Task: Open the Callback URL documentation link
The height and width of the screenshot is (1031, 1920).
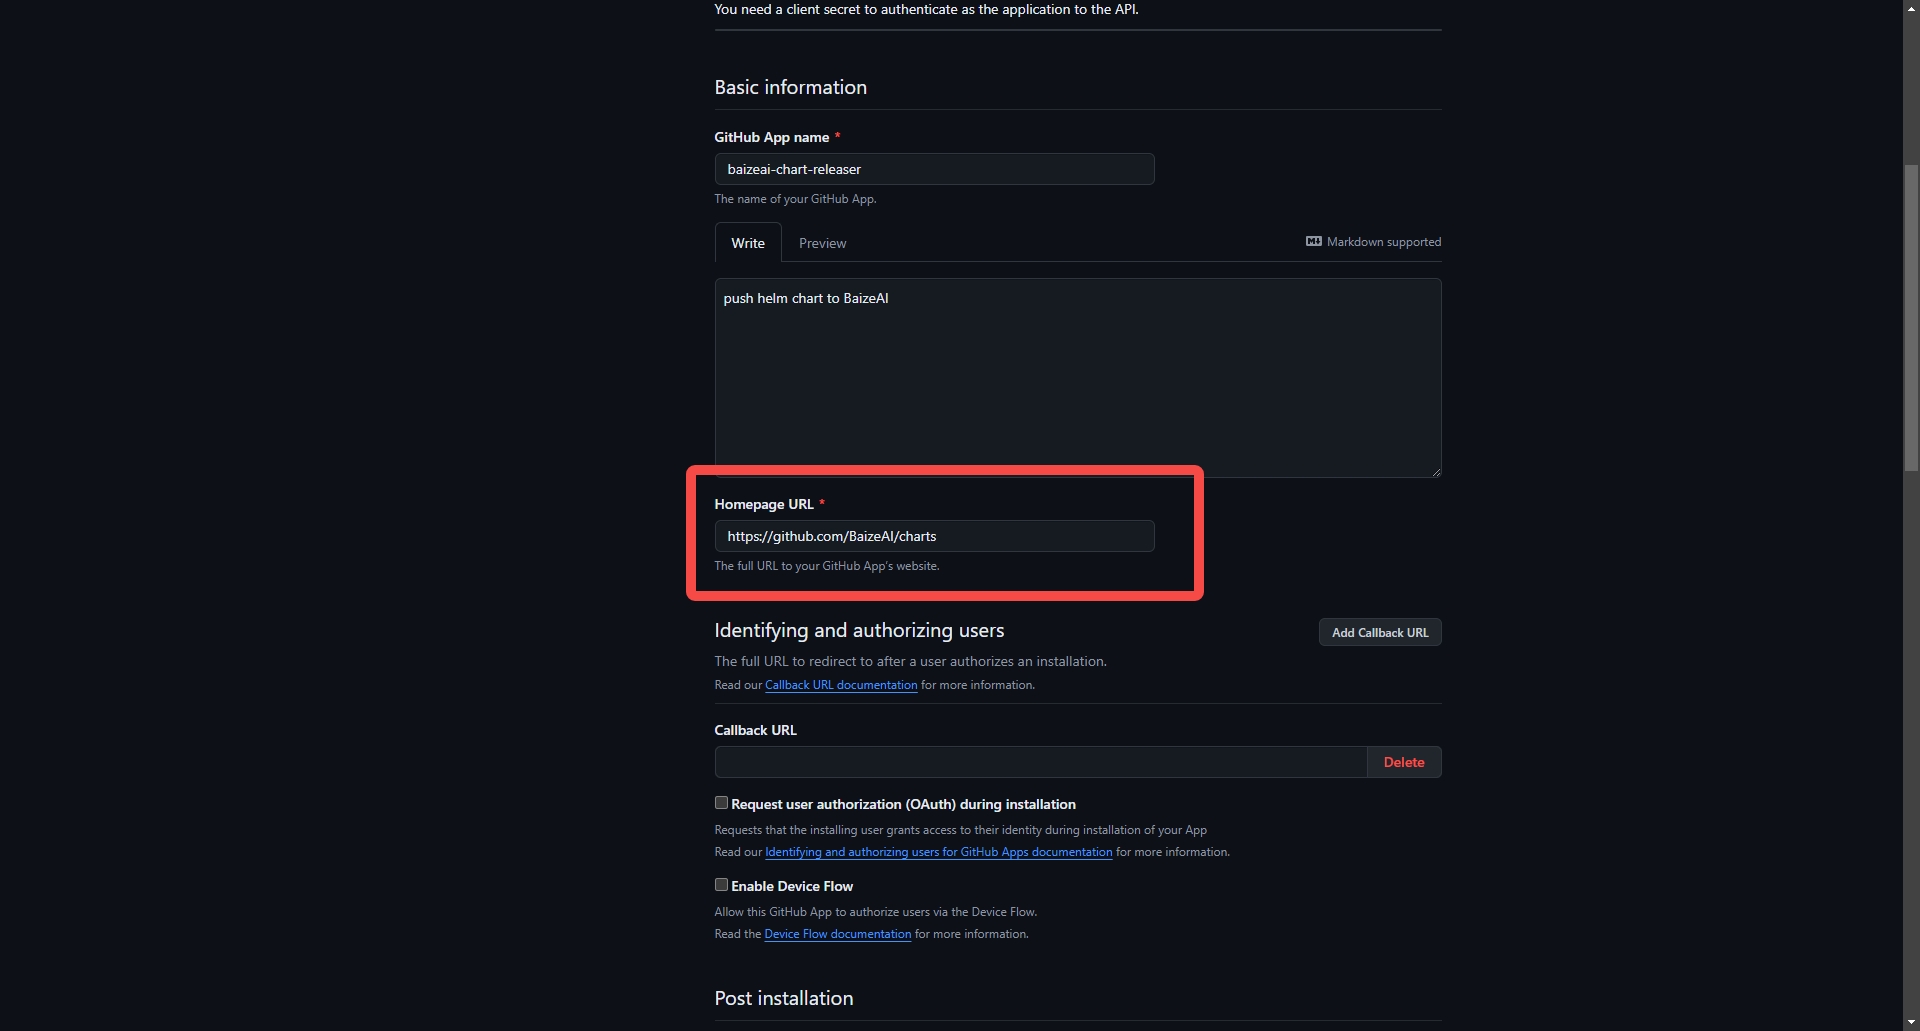Action: [x=841, y=685]
